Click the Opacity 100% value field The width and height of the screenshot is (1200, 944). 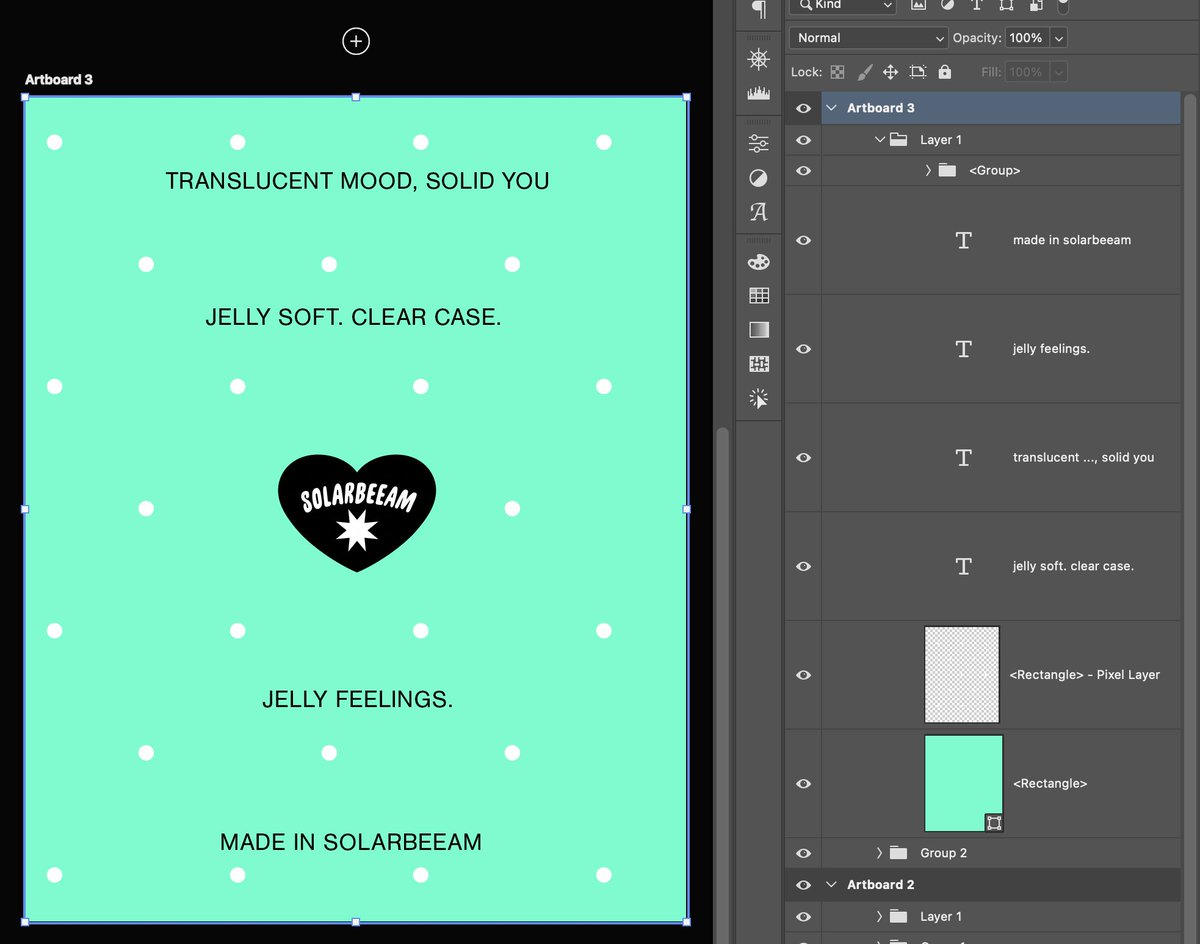pos(1026,38)
